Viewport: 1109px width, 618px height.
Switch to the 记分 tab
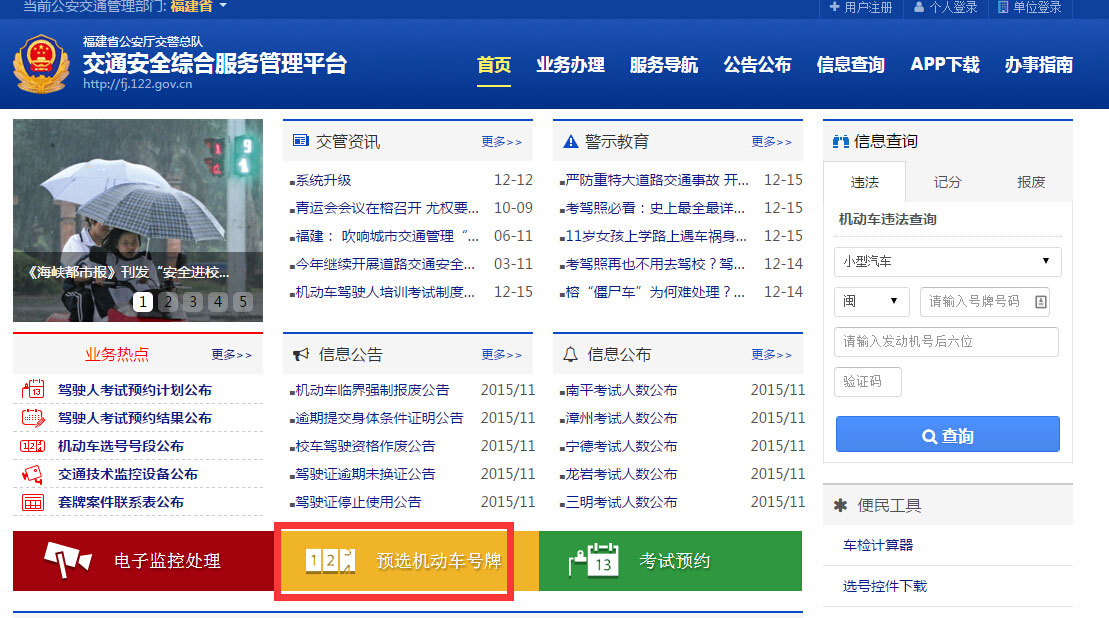pyautogui.click(x=946, y=182)
